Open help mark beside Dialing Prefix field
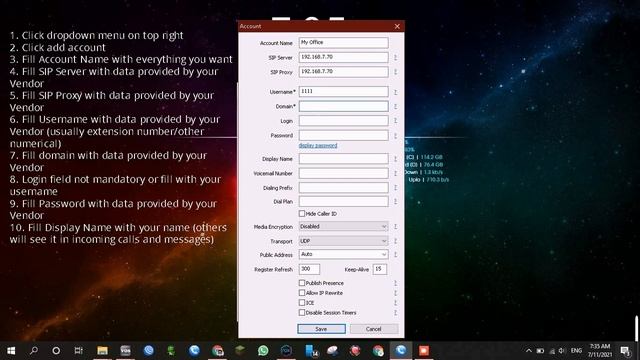This screenshot has width=640, height=360. 395,188
